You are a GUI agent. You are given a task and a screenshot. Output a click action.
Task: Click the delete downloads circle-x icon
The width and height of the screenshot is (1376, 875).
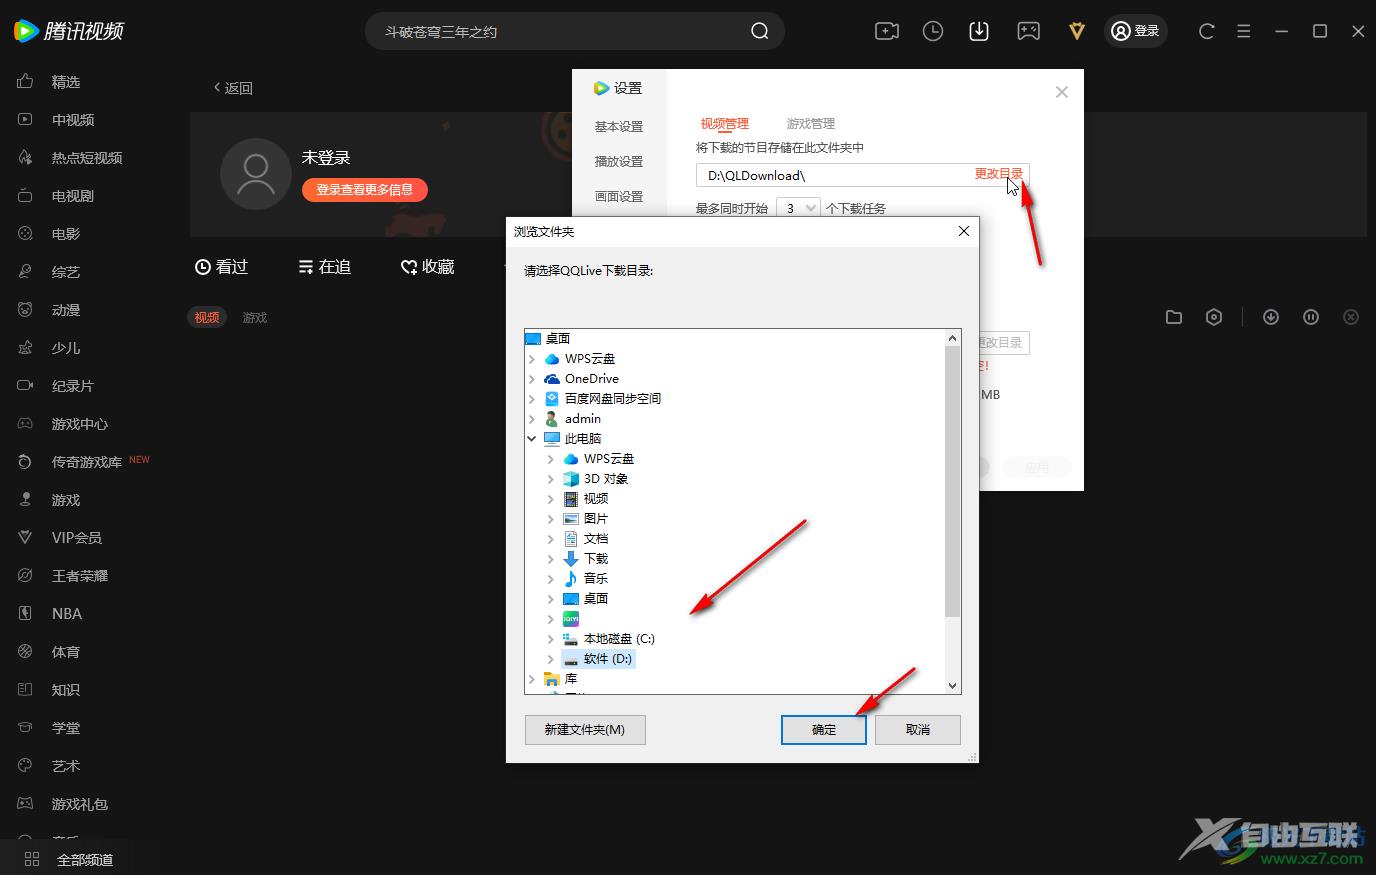point(1351,317)
